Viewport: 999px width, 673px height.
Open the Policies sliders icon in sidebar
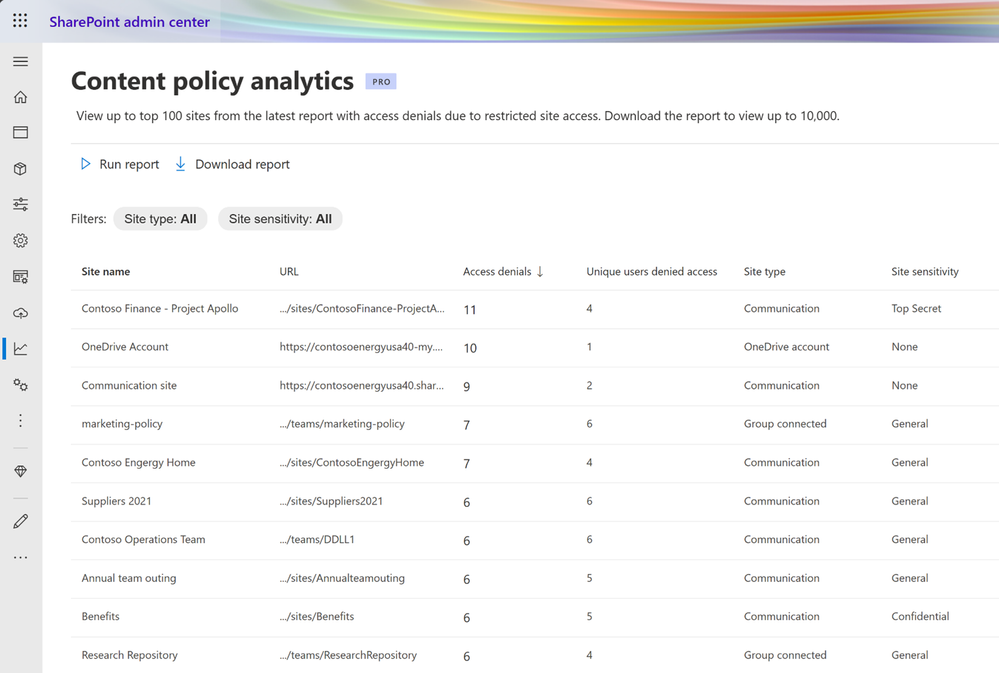[20, 205]
